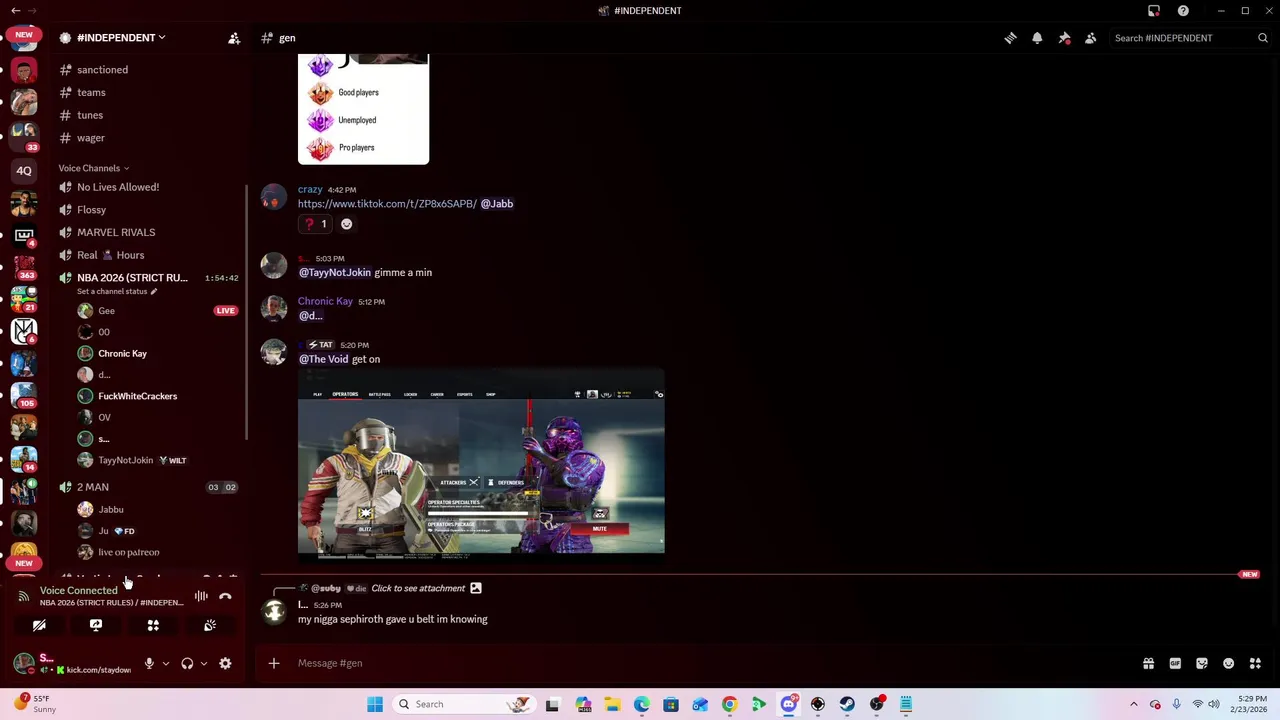Screen dimensions: 1280x720
Task: Click the 4Q server icon in the server list
Action: click(x=24, y=171)
